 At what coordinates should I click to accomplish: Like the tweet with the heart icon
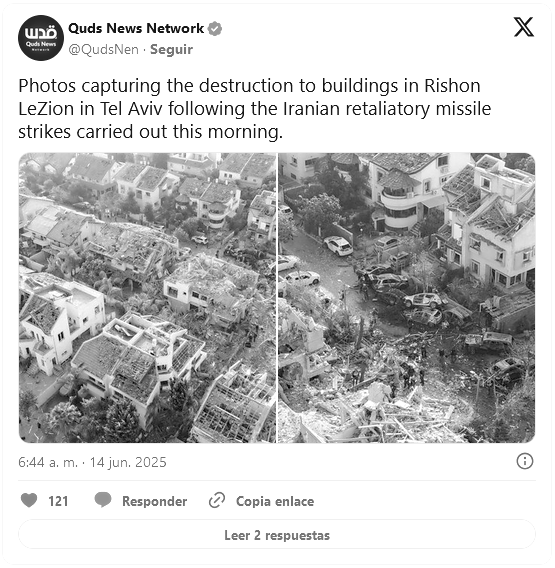coord(29,501)
